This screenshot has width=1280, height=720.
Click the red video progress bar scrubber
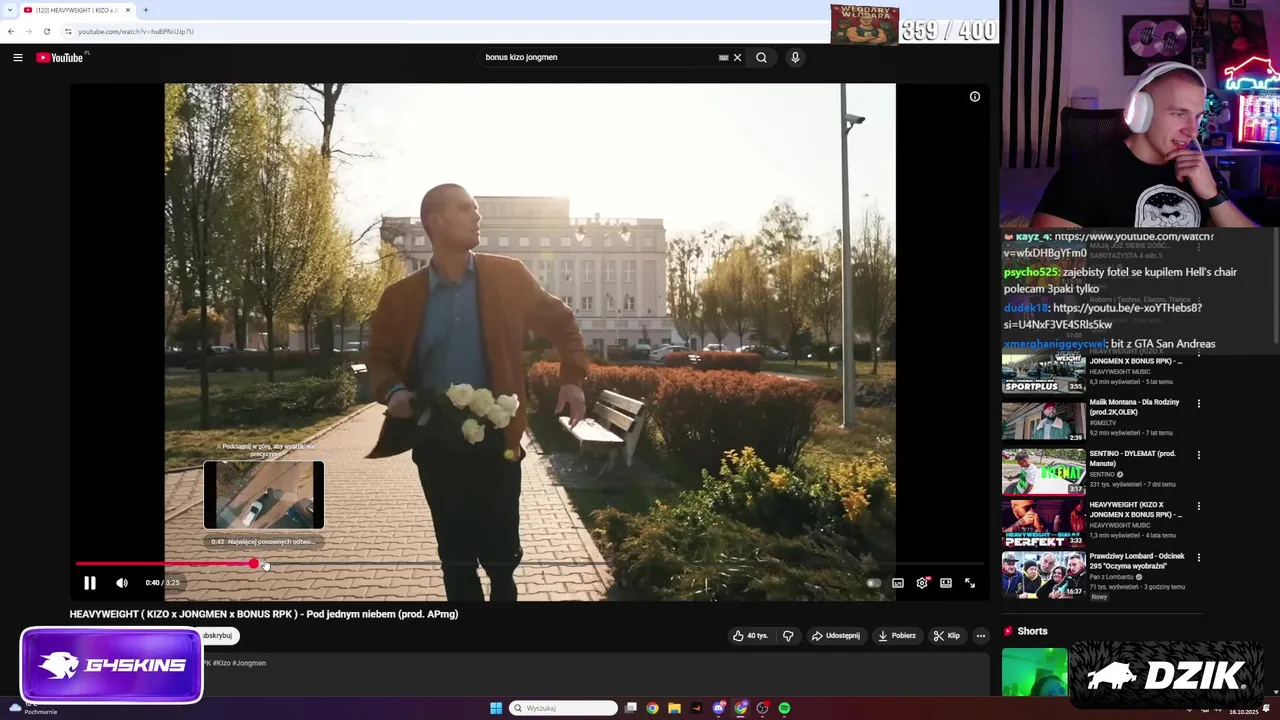coord(254,564)
